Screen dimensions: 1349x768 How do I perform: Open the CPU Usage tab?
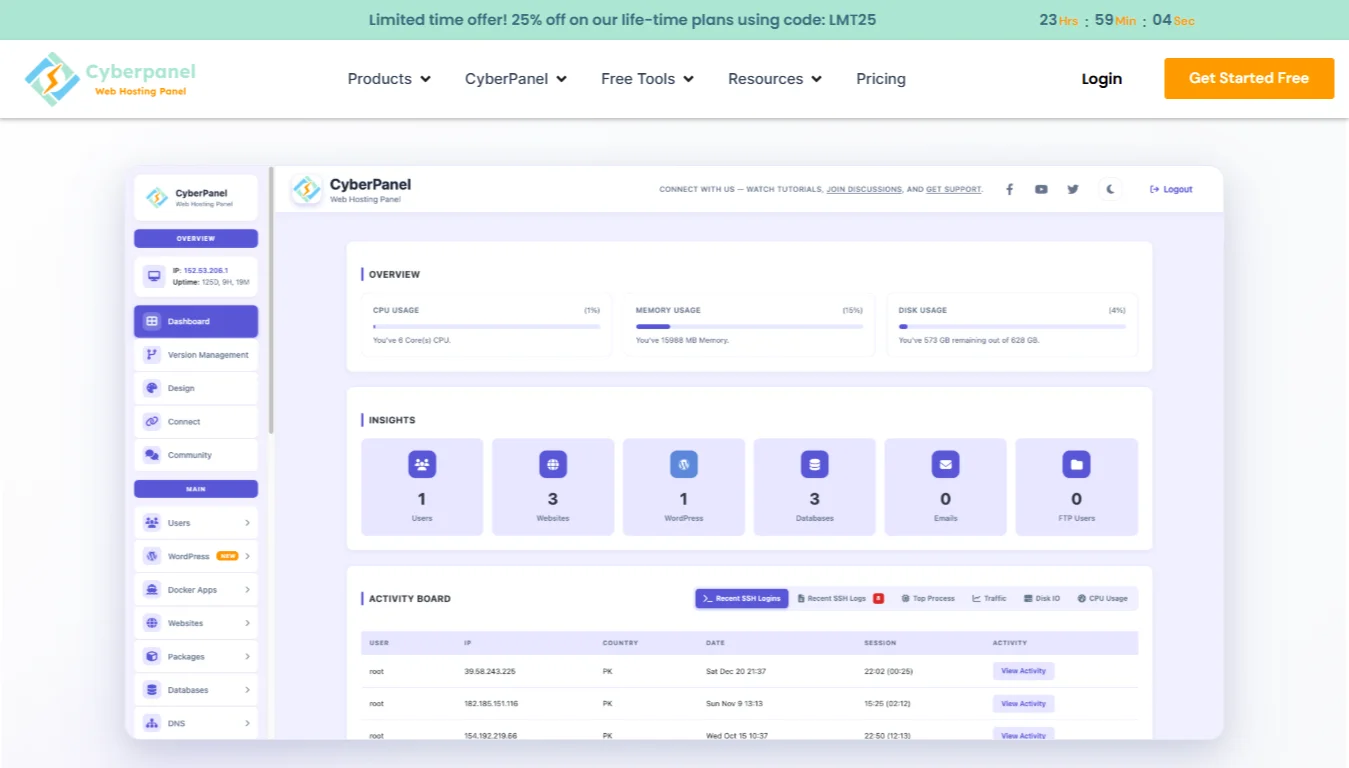[x=1102, y=598]
